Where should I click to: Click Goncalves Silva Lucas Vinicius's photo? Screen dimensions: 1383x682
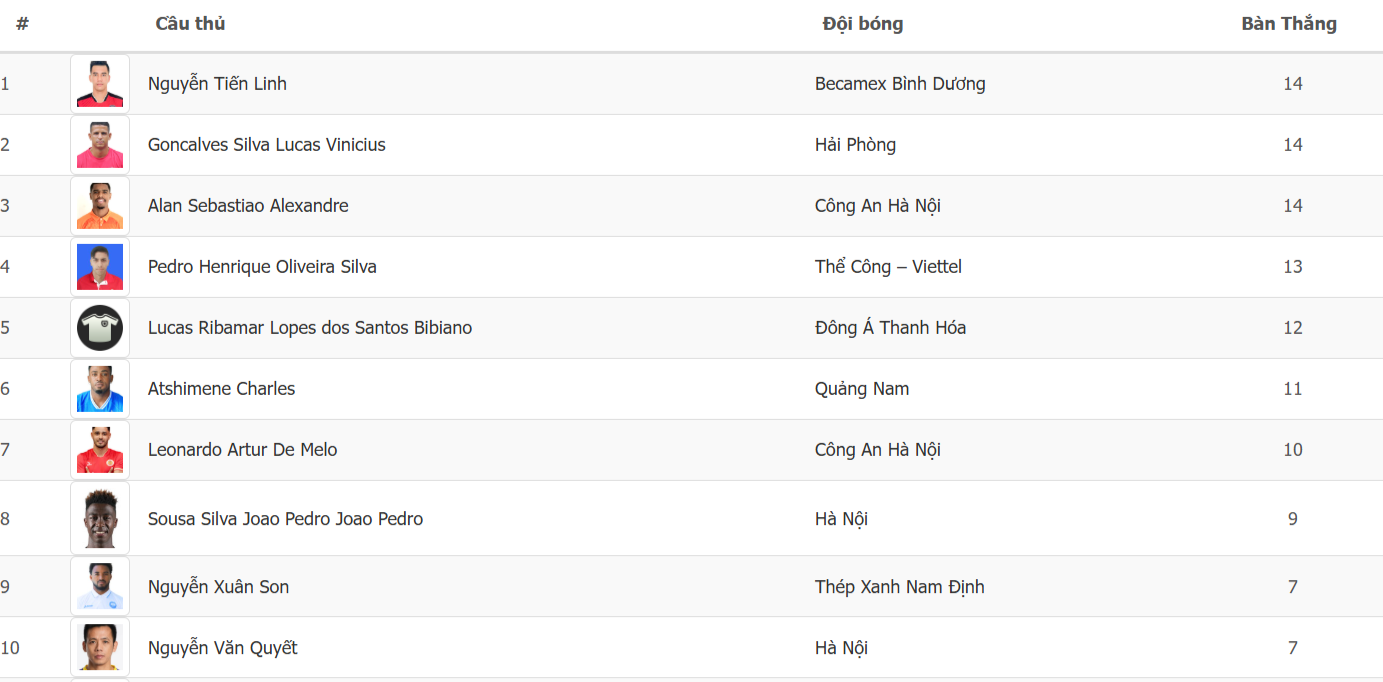pyautogui.click(x=100, y=145)
